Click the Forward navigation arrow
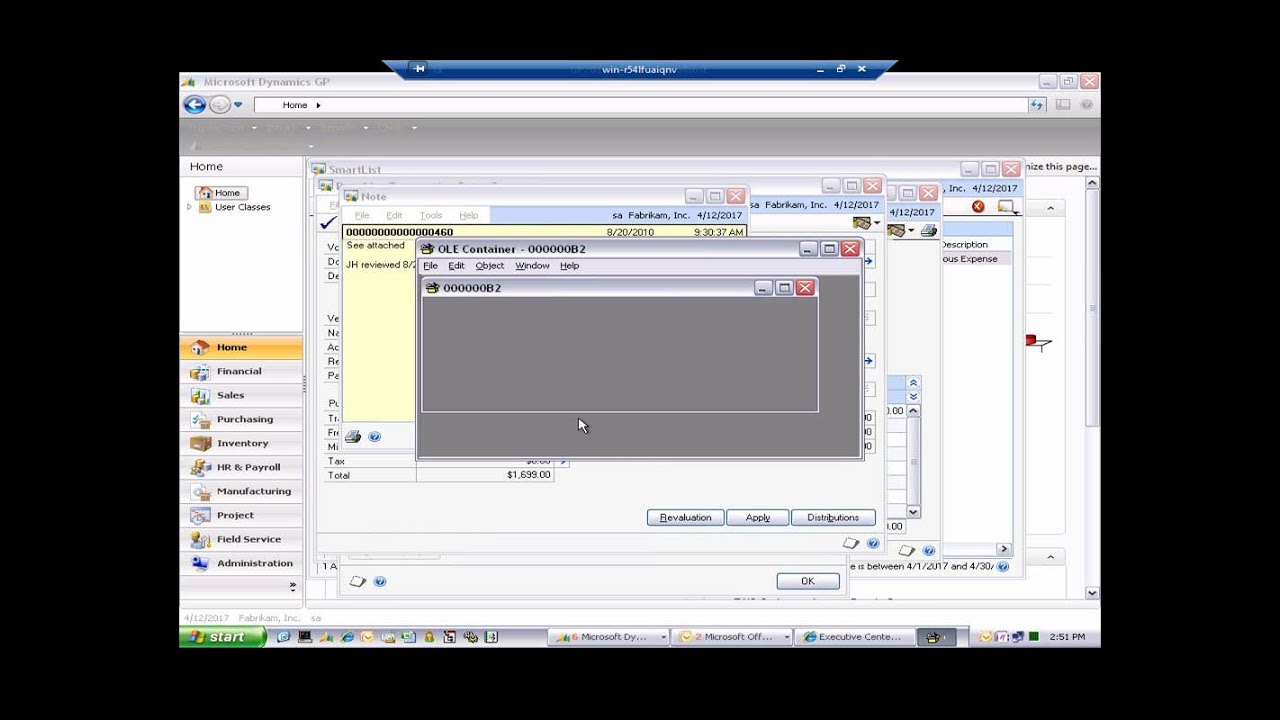Viewport: 1280px width, 720px height. pos(219,105)
